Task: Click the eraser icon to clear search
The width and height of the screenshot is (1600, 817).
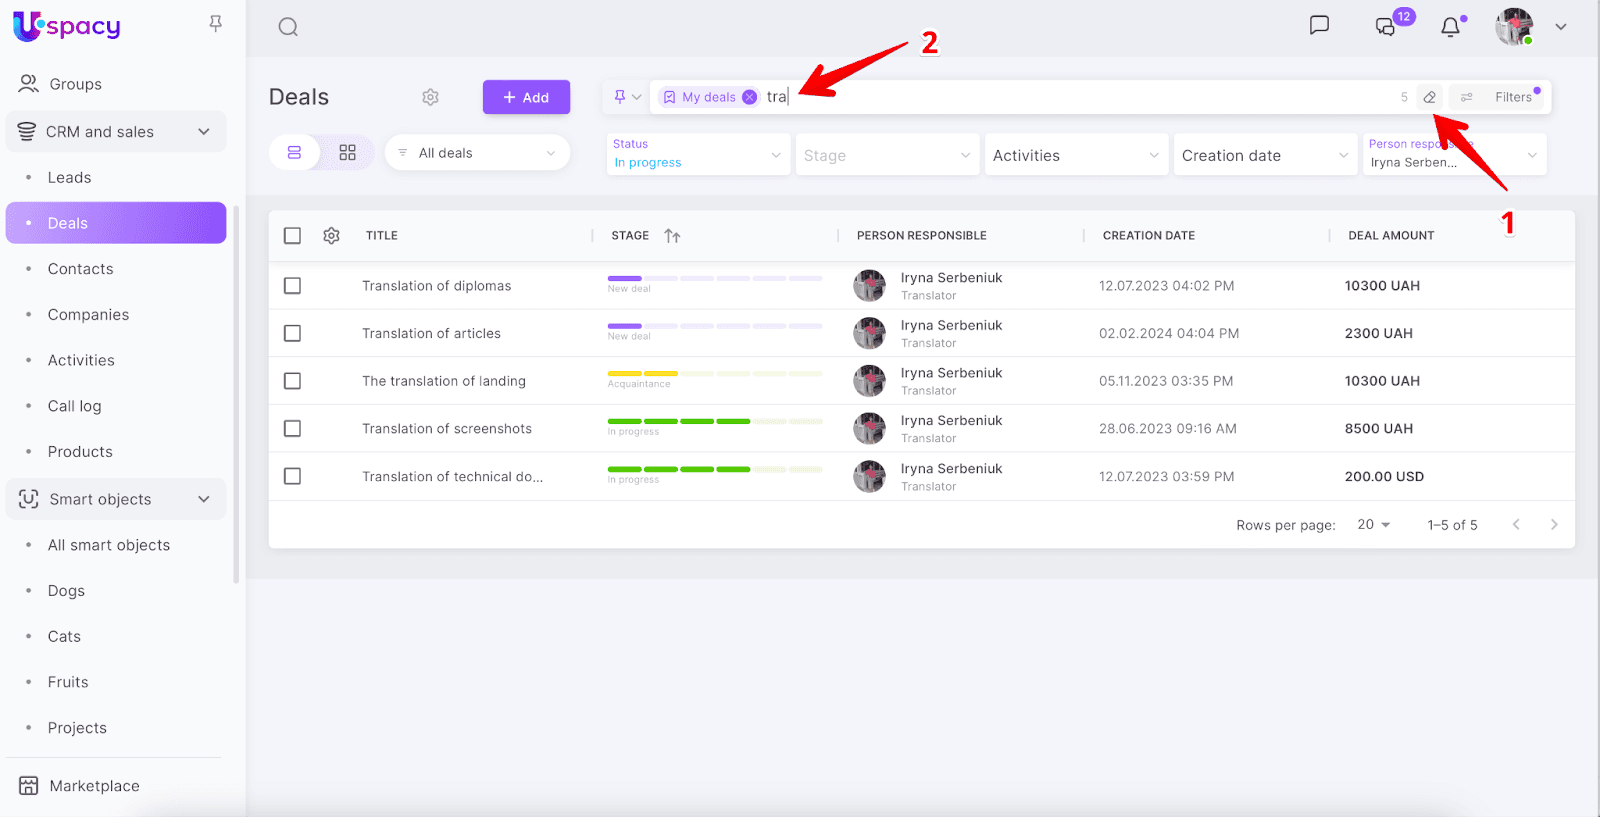Action: (x=1430, y=97)
